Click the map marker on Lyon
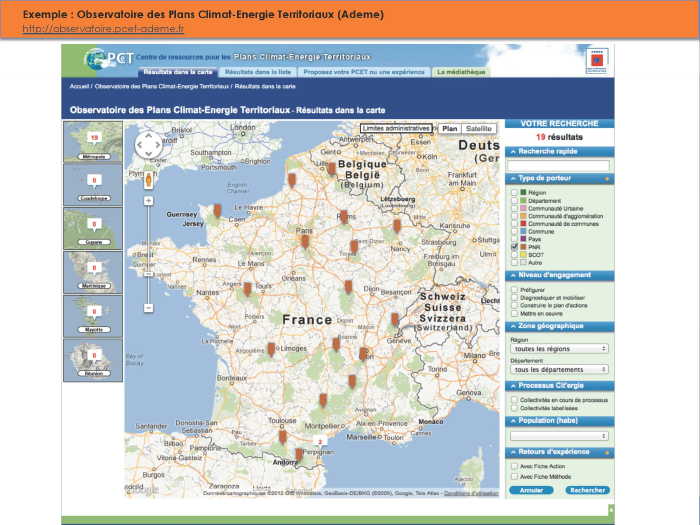The width and height of the screenshot is (700, 525). pyautogui.click(x=363, y=354)
